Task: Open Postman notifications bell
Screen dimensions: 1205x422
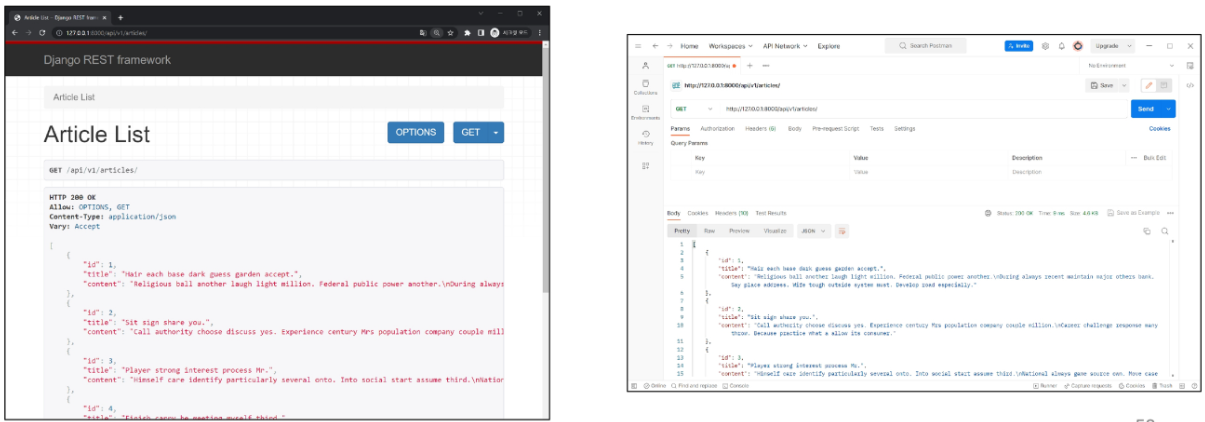Action: tap(1061, 46)
